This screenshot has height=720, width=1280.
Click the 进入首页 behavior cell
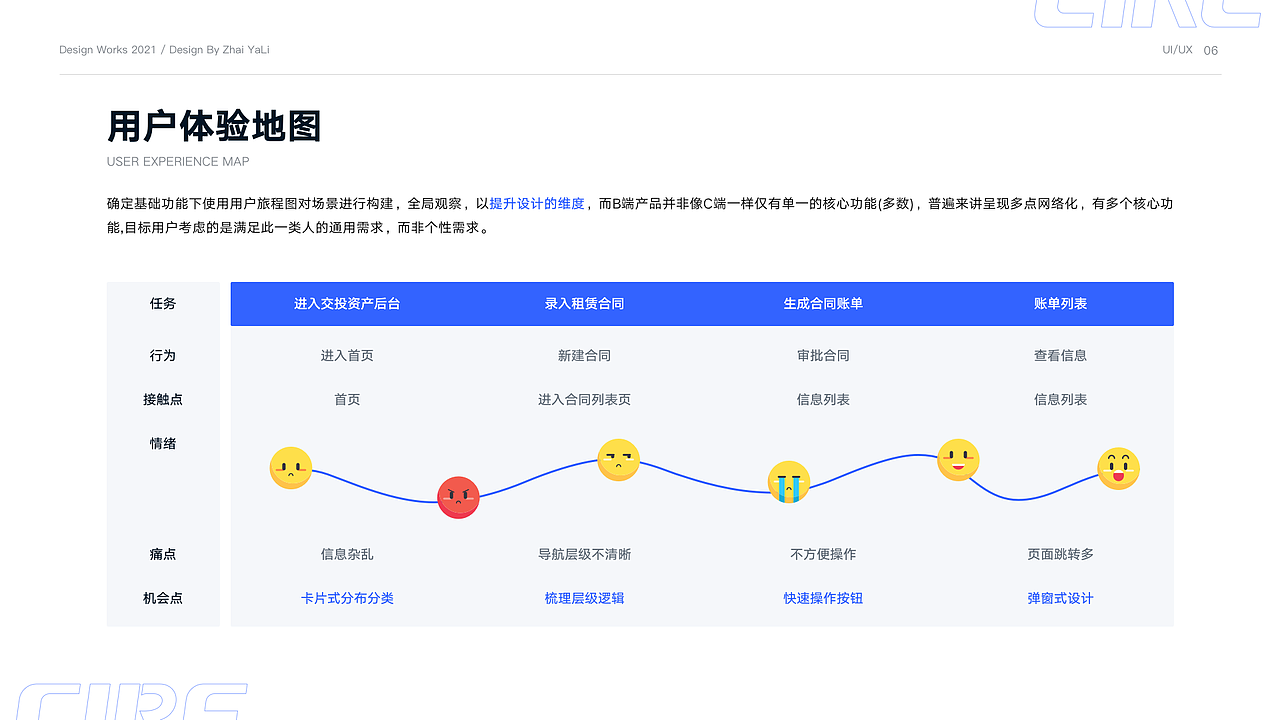[347, 356]
